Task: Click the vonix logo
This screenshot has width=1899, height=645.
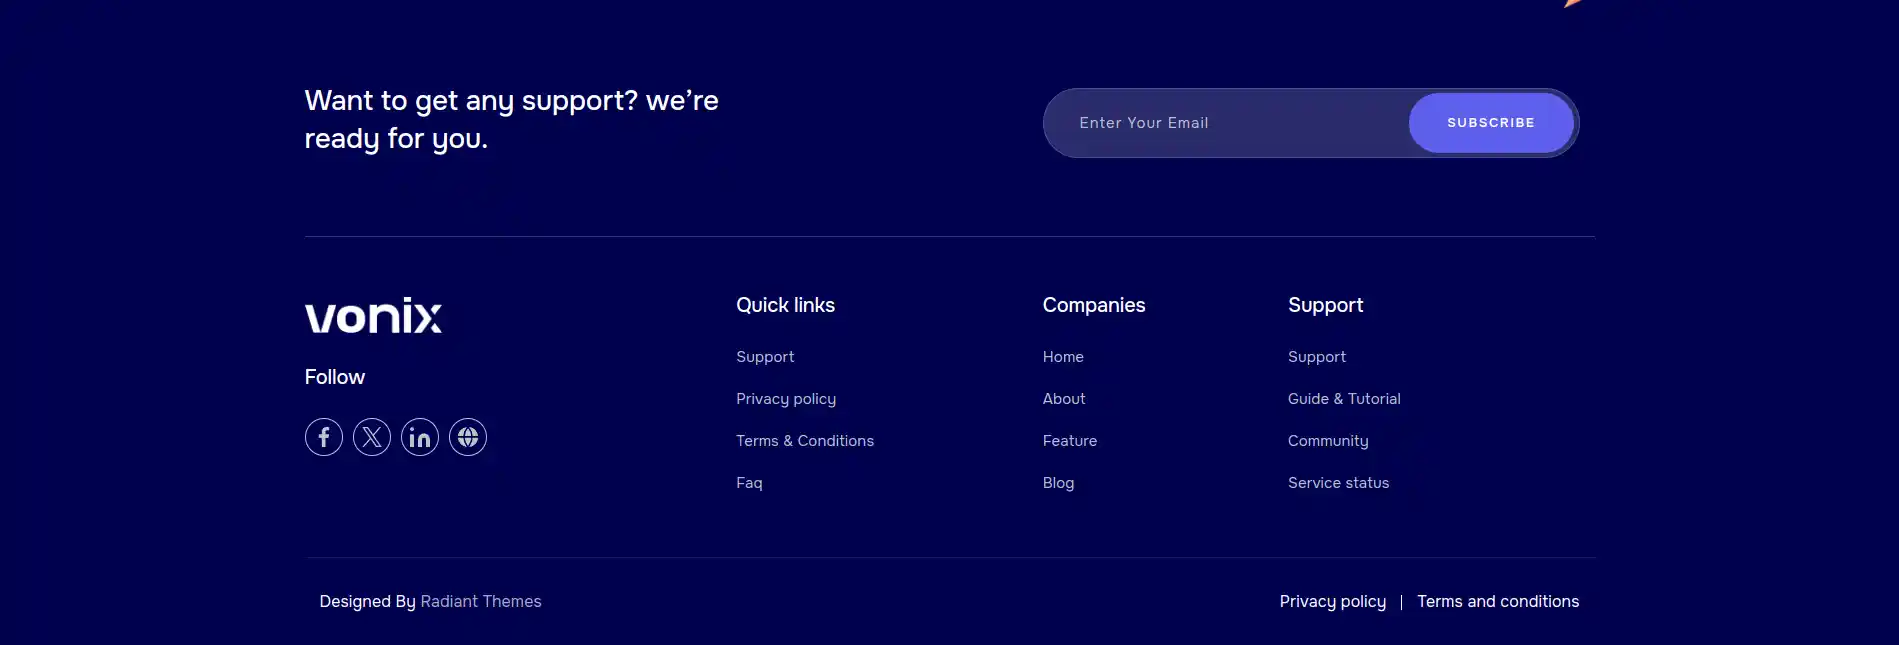Action: coord(373,315)
